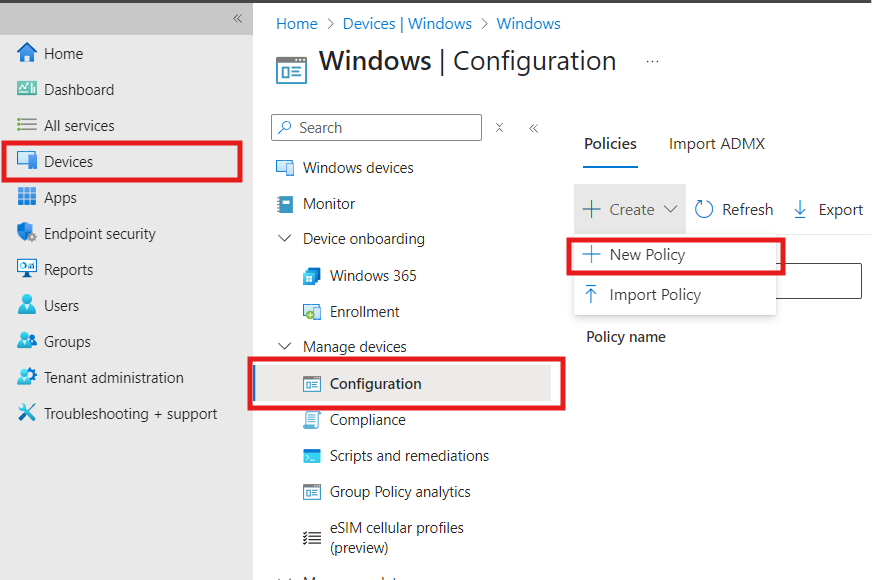The width and height of the screenshot is (875, 580).
Task: Choose New Policy from the menu
Action: 647,255
